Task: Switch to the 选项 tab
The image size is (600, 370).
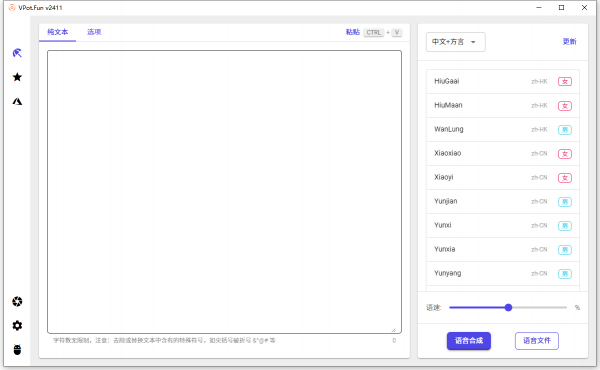Action: point(94,32)
